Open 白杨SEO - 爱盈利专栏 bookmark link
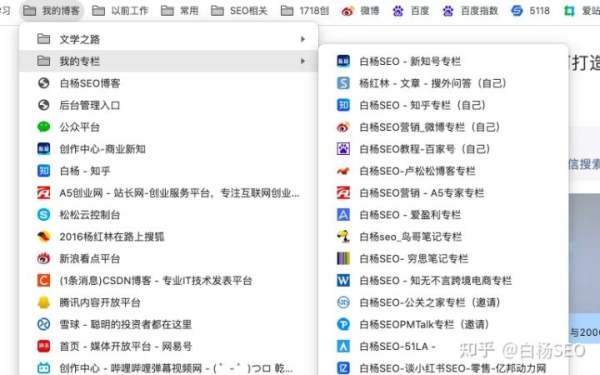Screen dimensions: 600x375 point(444,215)
